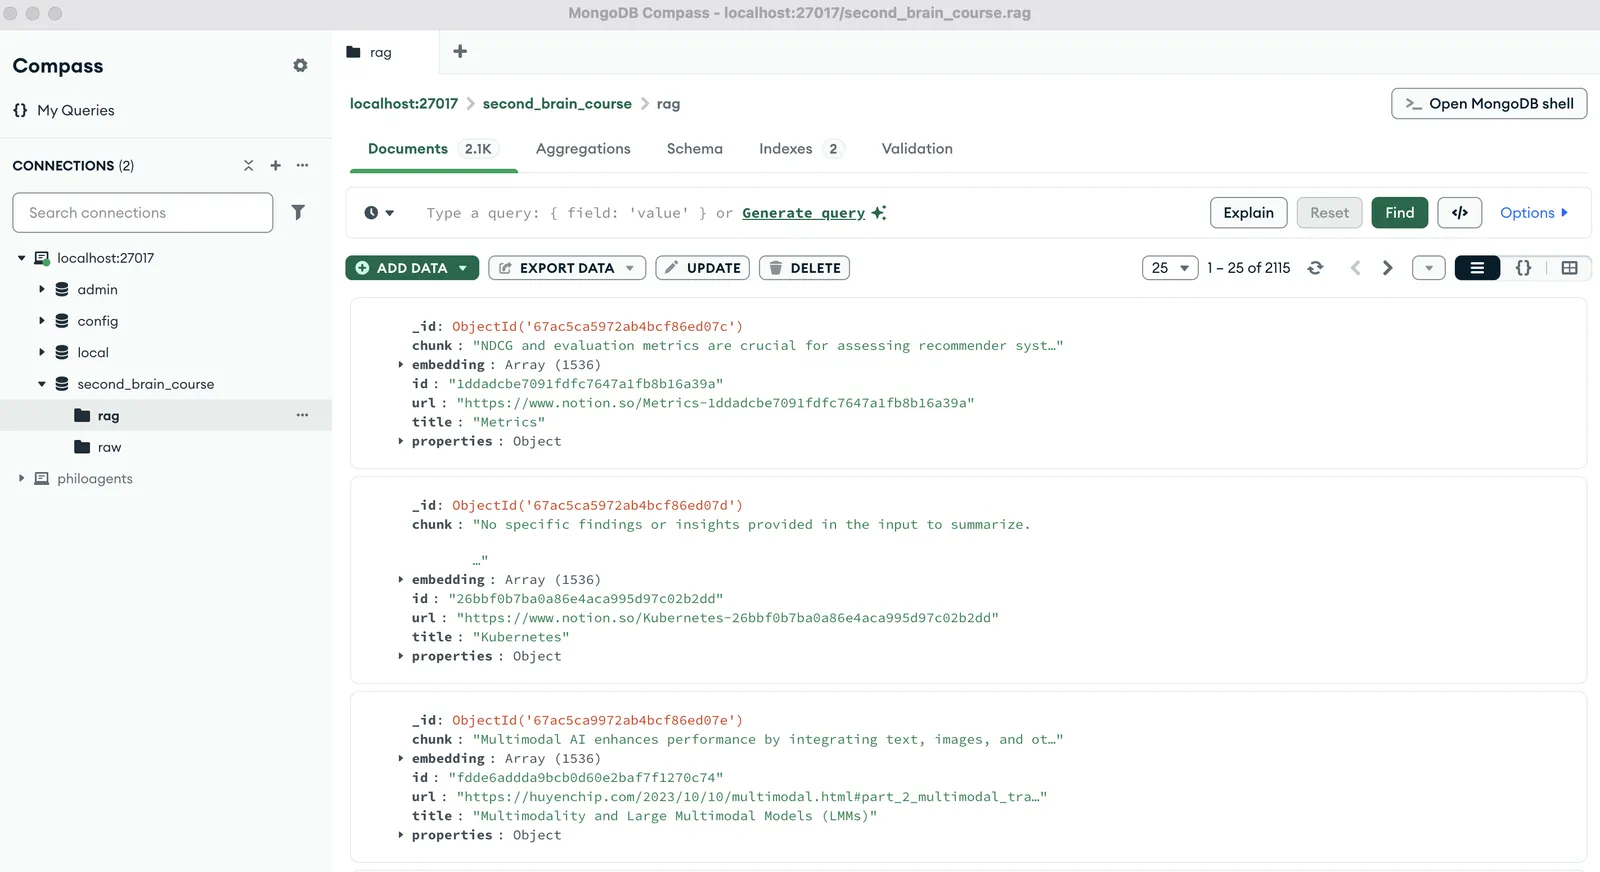Switch to list view
Screen dimensions: 1600x872
[x=1477, y=268]
